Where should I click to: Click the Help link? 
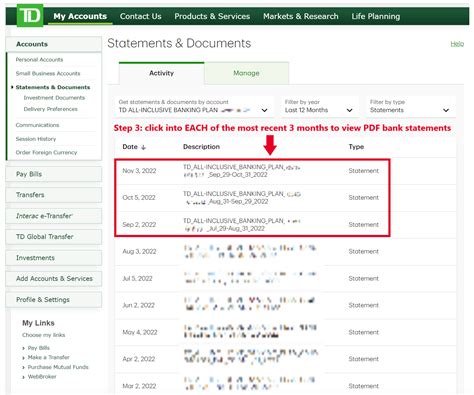coord(457,44)
